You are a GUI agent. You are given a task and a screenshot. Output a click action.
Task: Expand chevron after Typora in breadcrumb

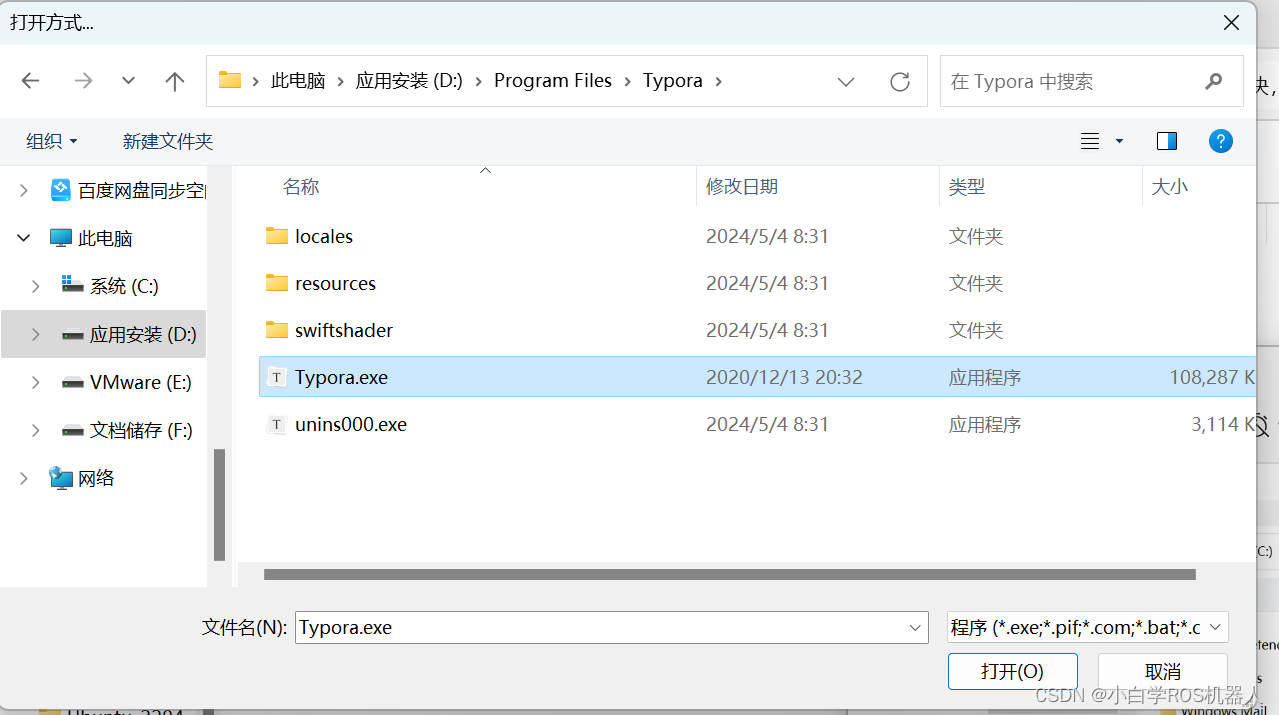click(718, 81)
